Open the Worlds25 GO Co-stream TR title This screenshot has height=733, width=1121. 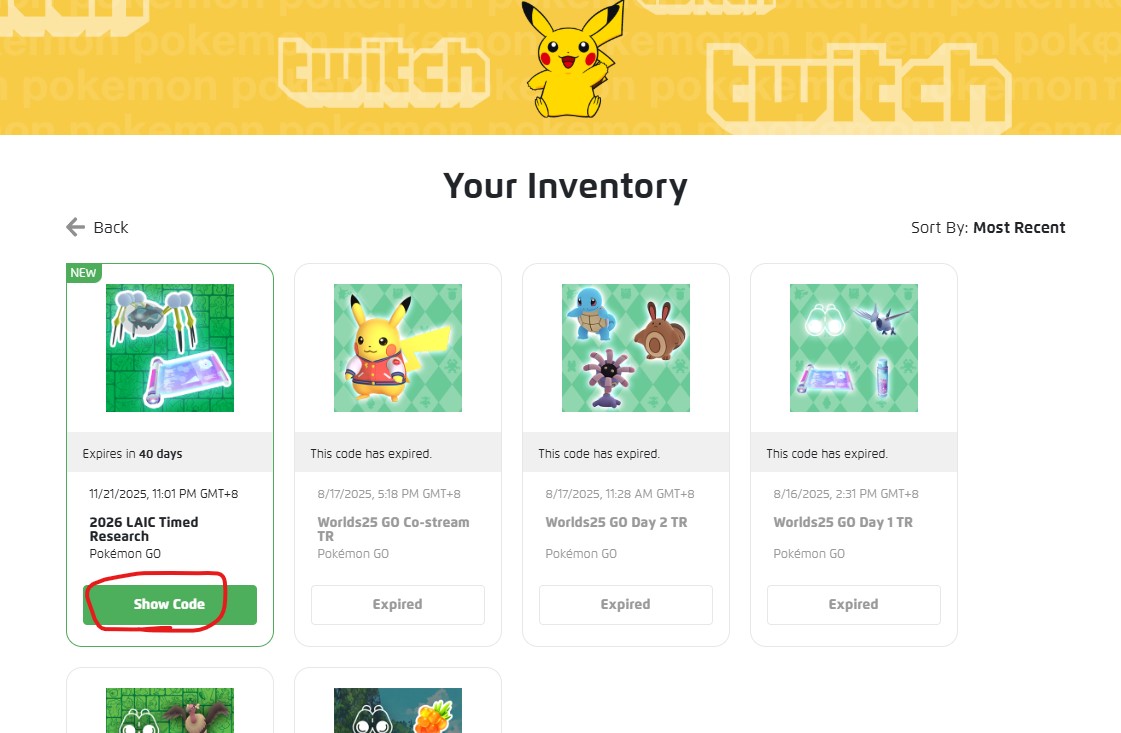(393, 529)
